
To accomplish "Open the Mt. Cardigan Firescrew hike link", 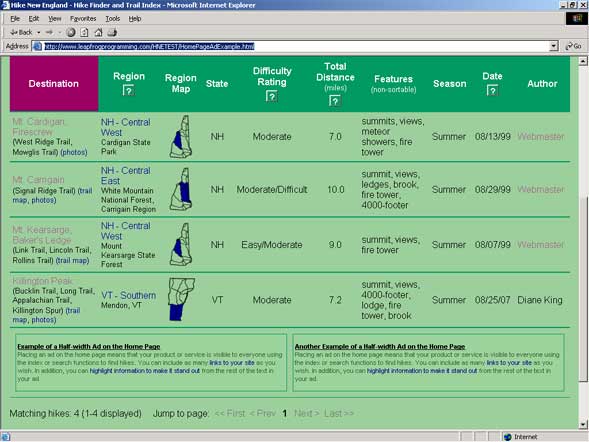I will tap(38, 127).
